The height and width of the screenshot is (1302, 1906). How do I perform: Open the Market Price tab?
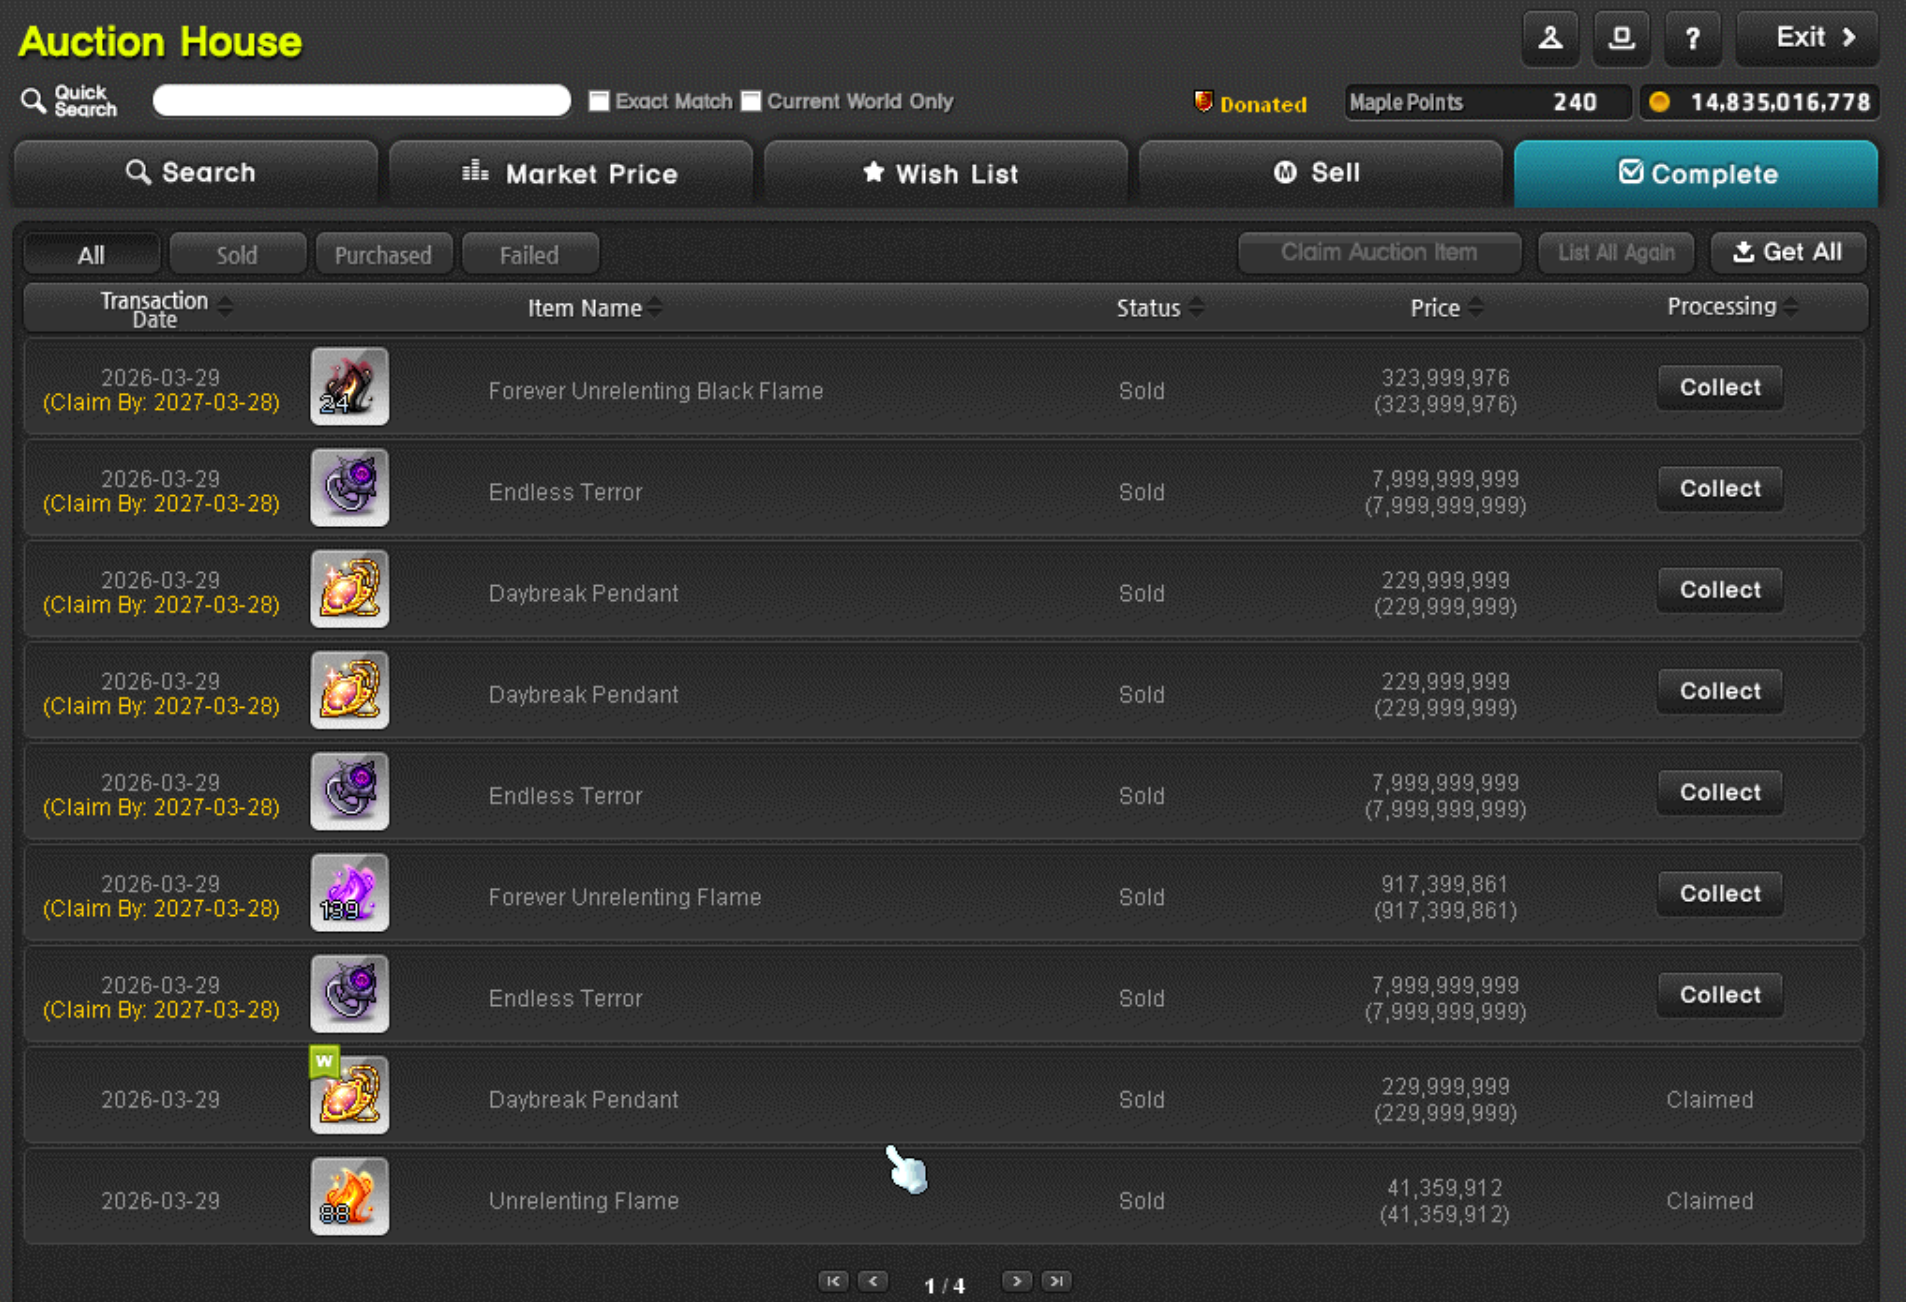click(x=570, y=173)
